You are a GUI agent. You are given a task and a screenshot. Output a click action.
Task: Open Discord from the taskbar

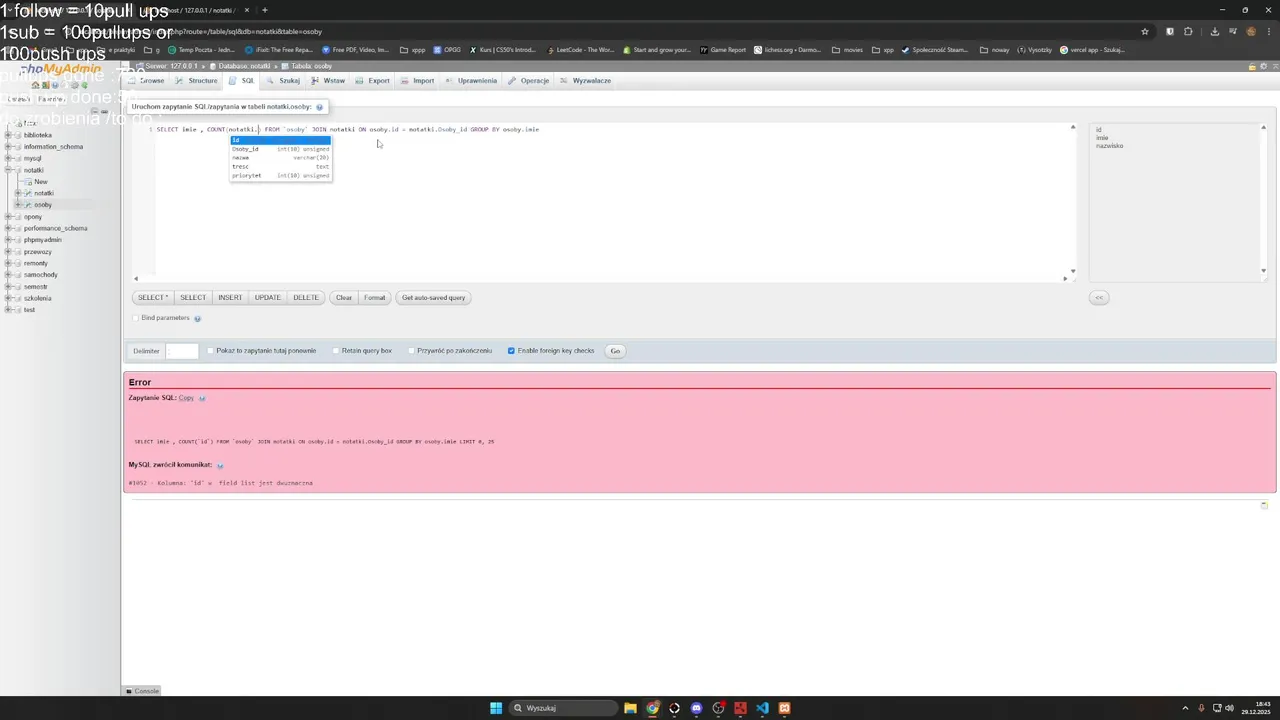click(696, 708)
